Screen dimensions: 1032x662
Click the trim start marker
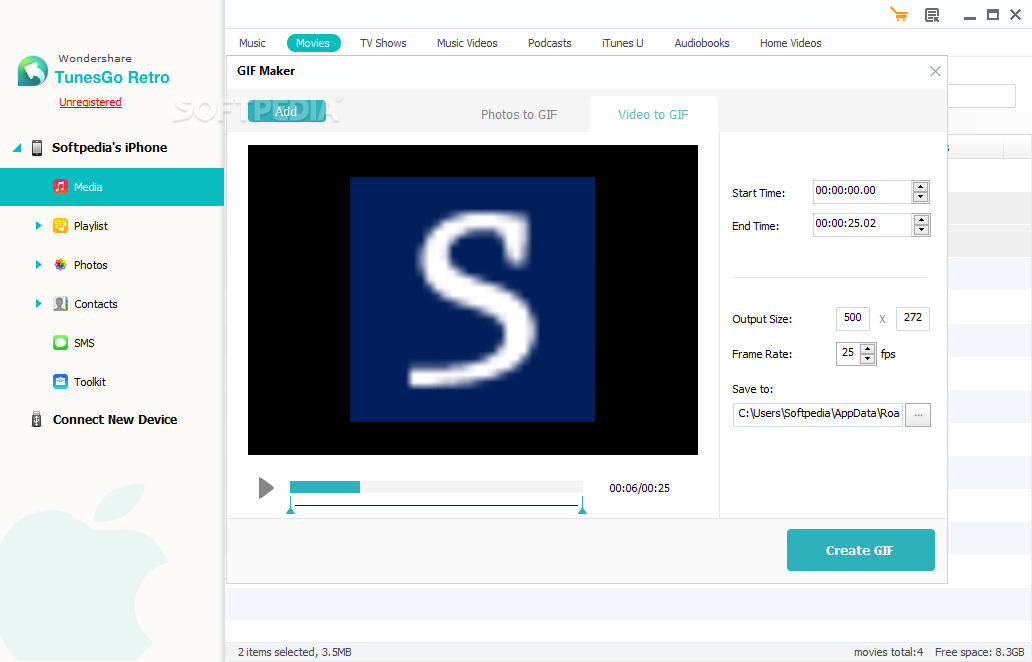coord(290,506)
